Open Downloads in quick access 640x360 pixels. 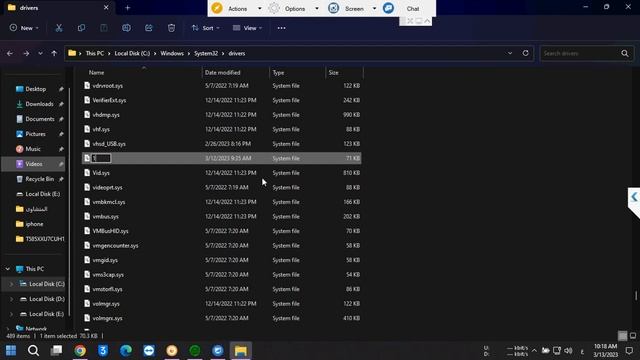coord(39,104)
